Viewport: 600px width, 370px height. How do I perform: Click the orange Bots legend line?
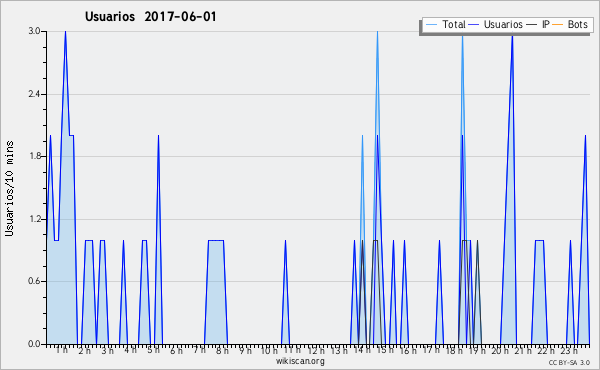point(558,25)
